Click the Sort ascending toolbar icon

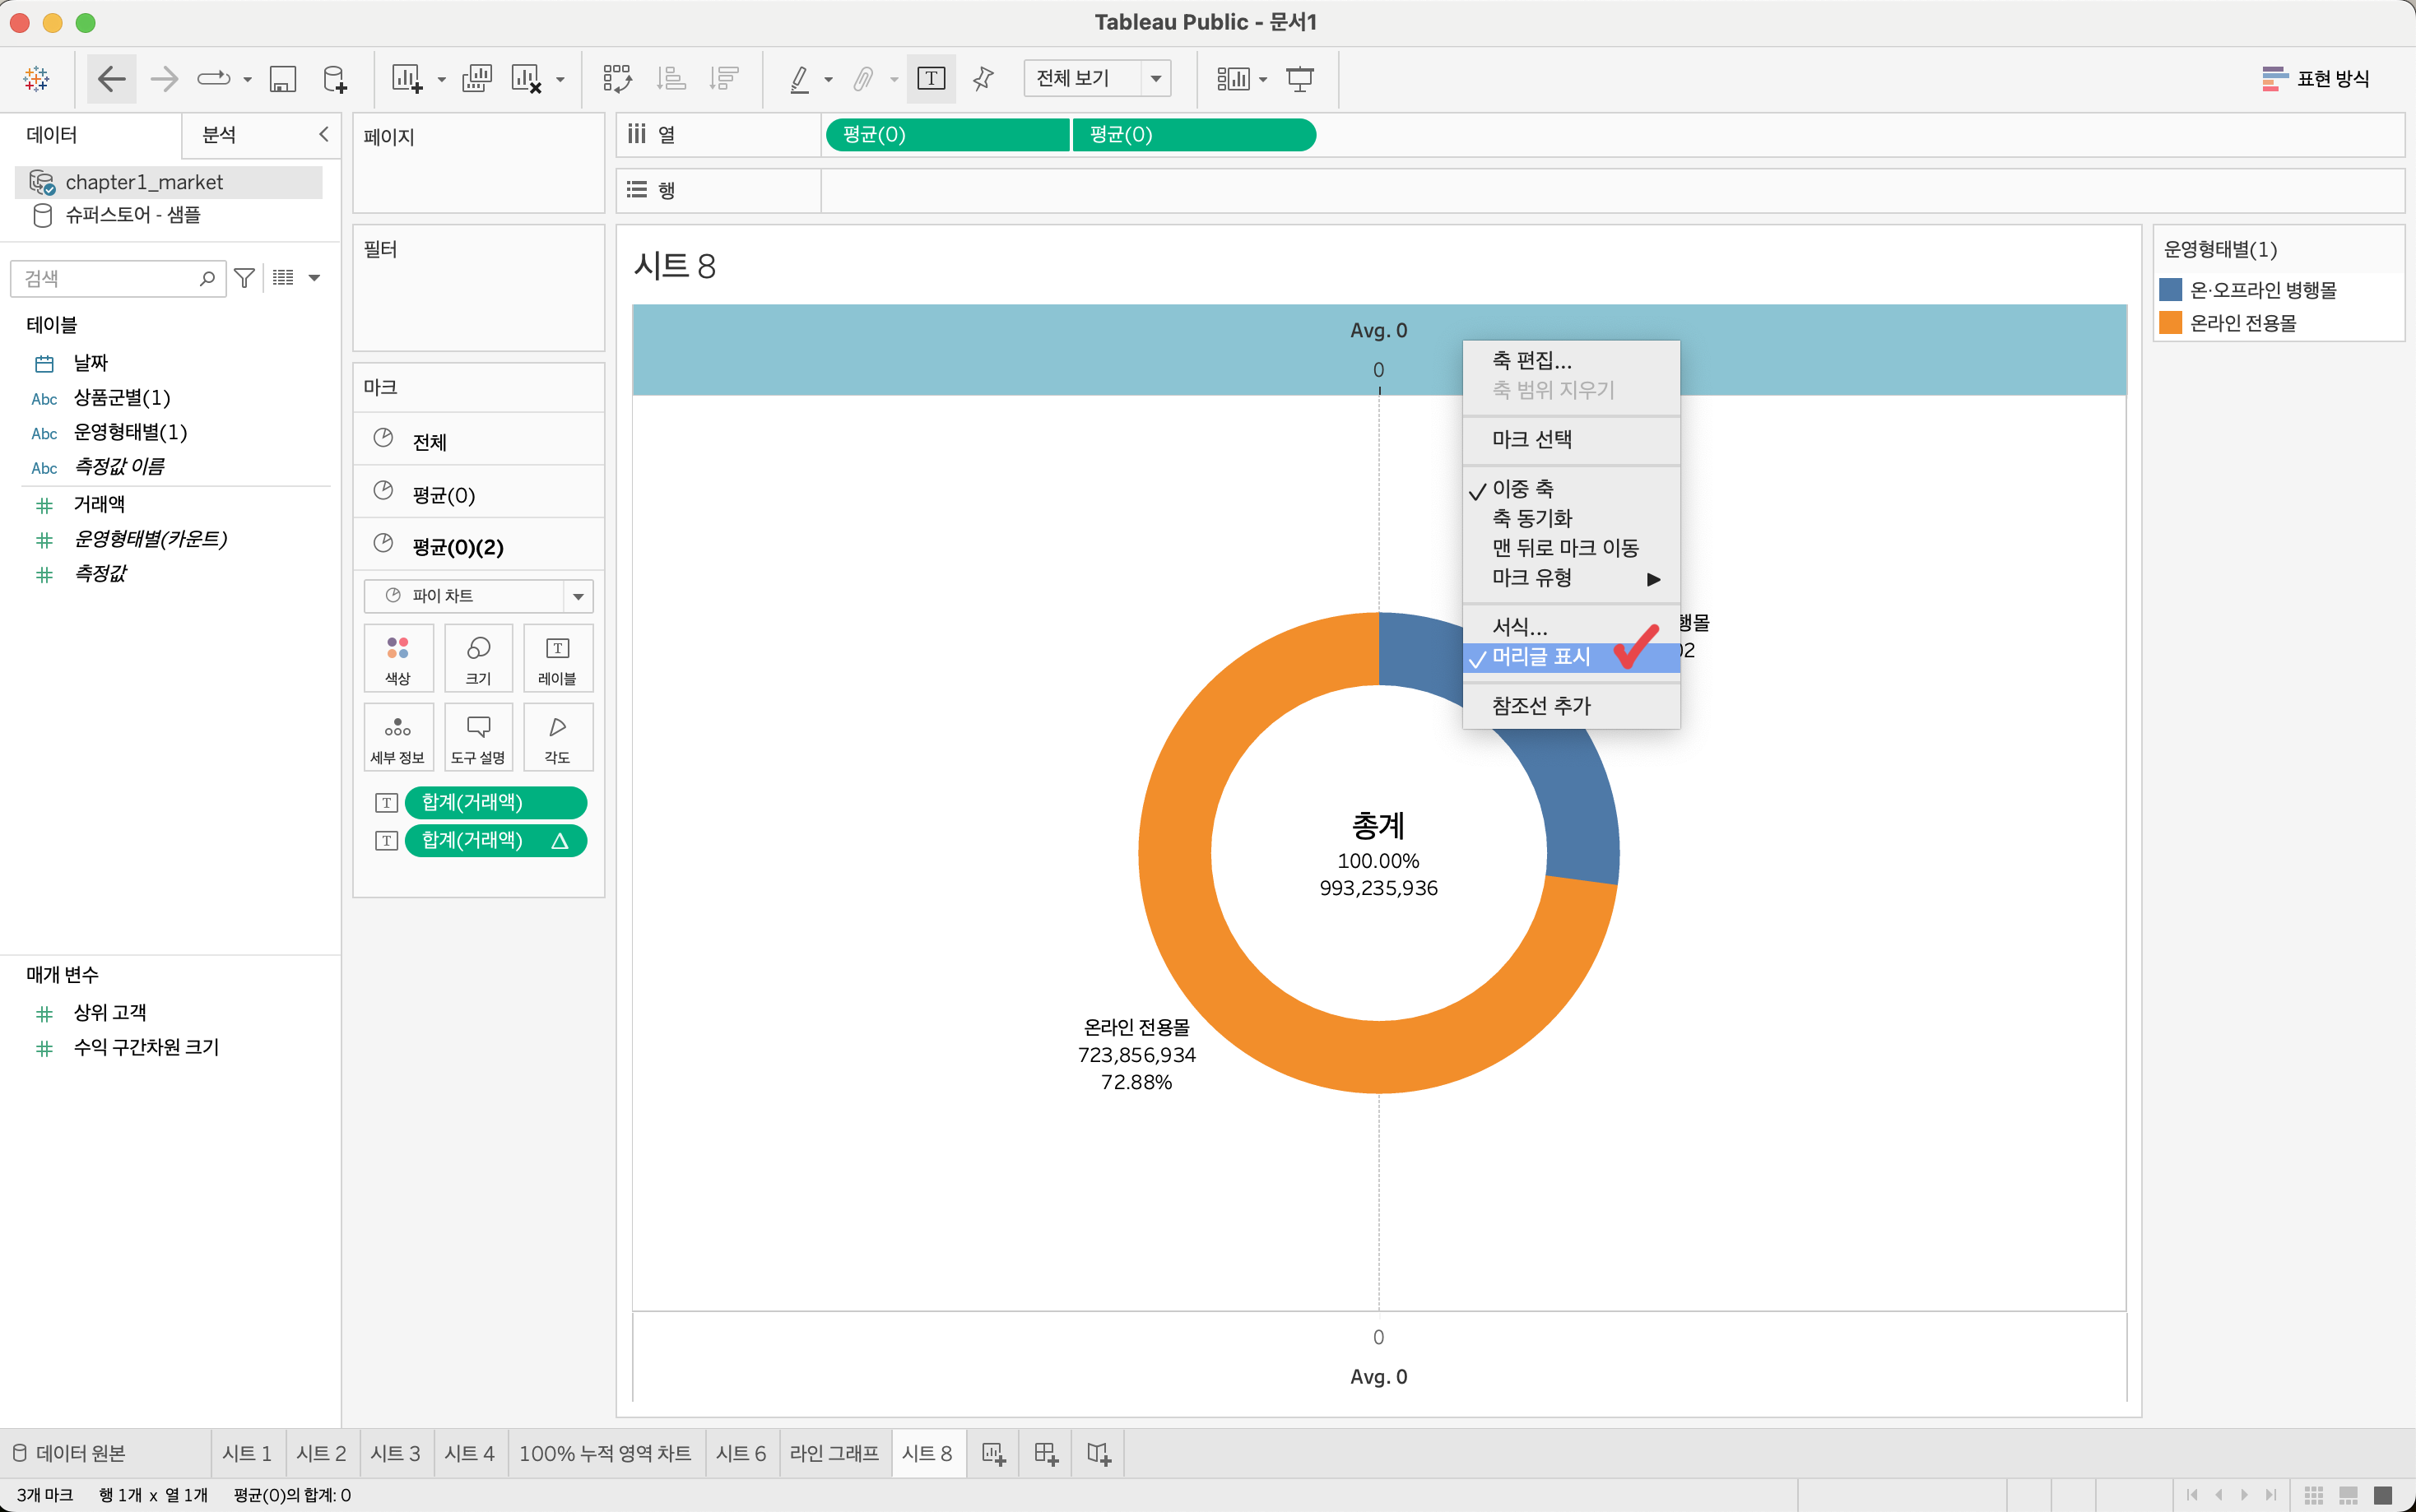tap(671, 78)
